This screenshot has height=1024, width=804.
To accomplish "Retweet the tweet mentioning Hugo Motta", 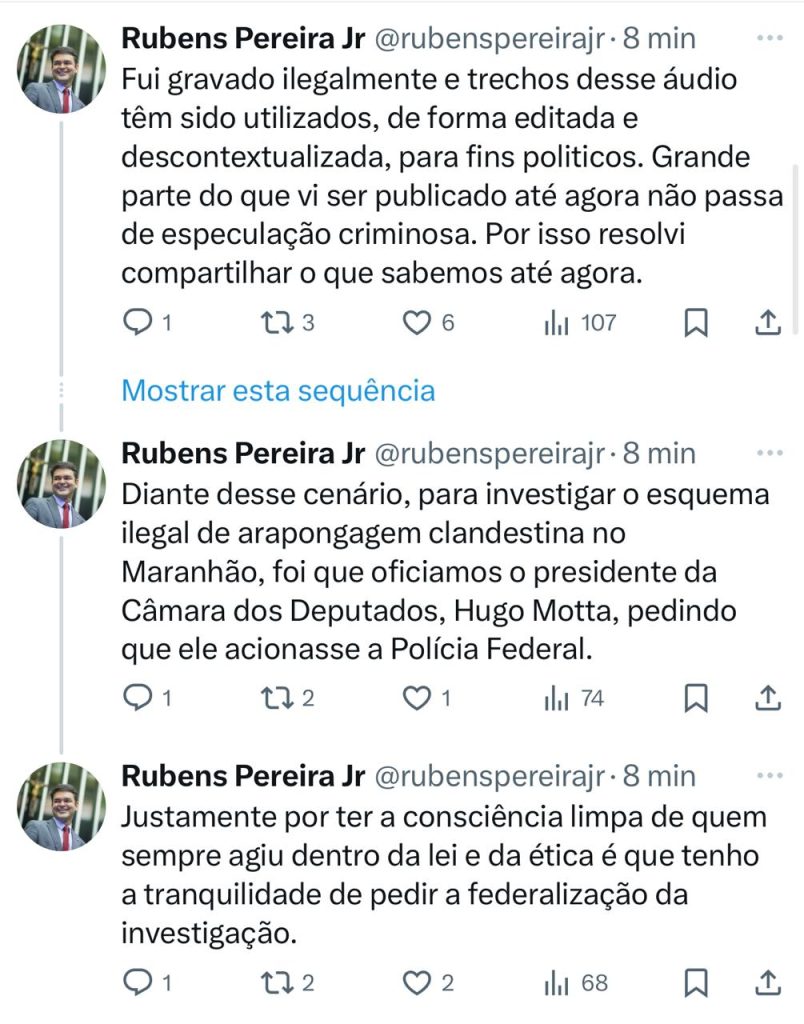I will click(275, 698).
